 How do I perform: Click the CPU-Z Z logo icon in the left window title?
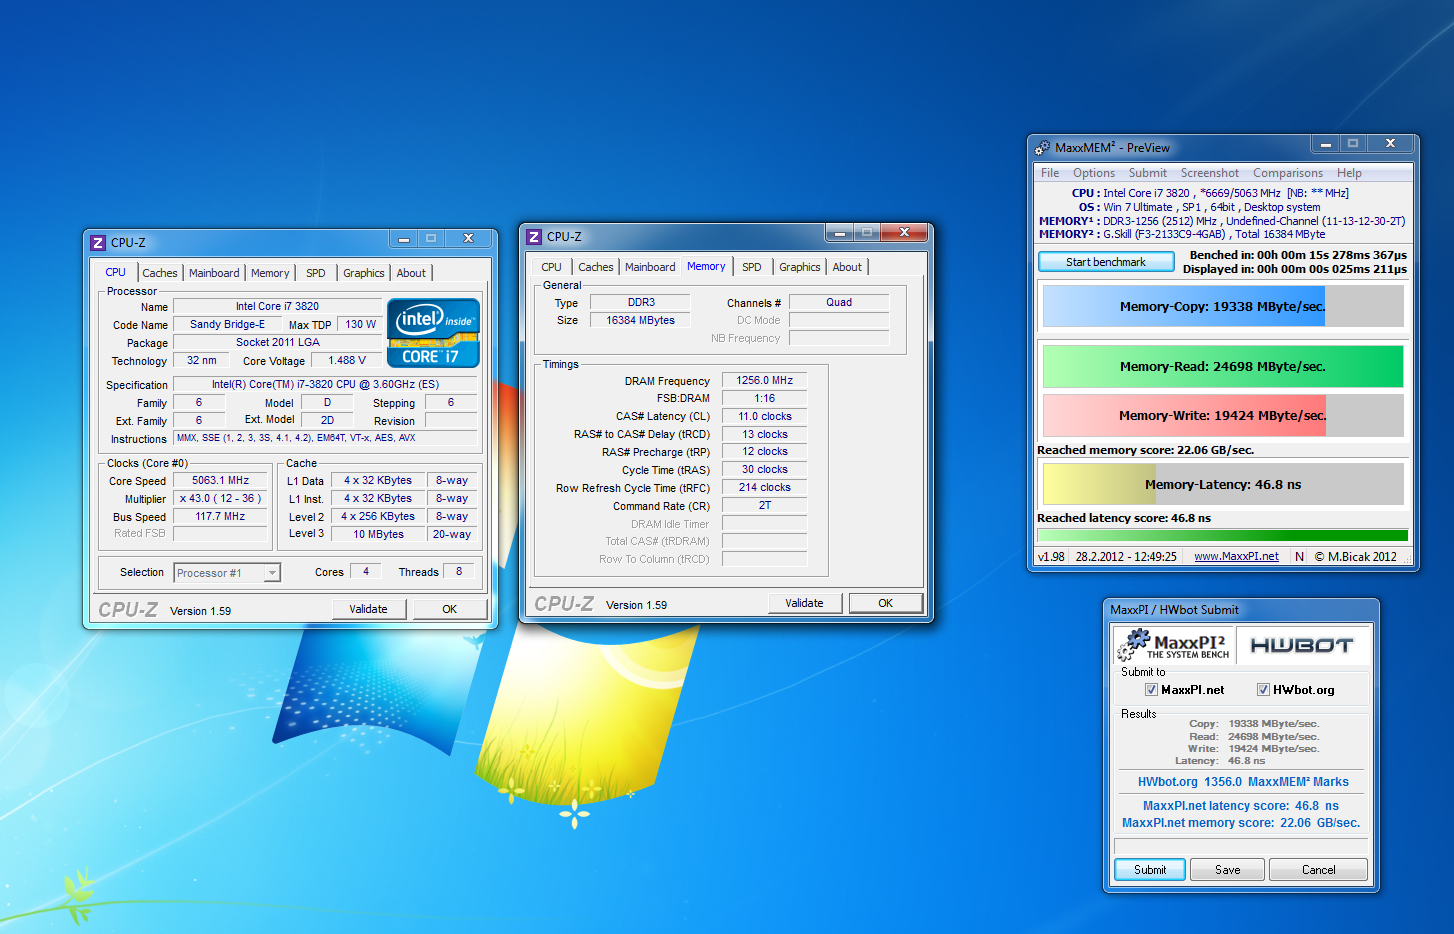tap(98, 243)
